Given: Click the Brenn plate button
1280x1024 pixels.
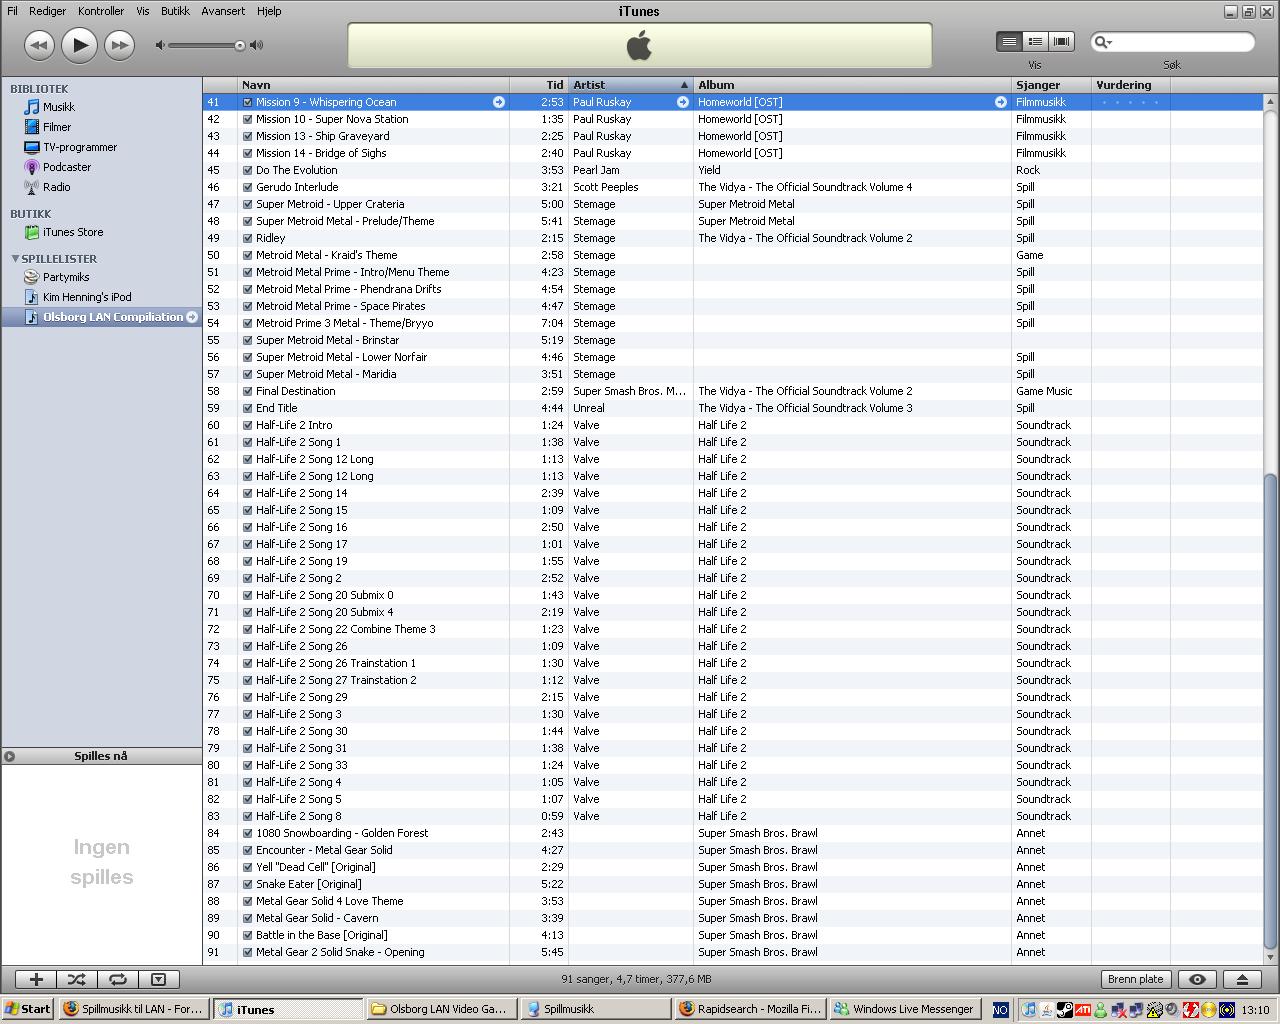Looking at the screenshot, I should pos(1136,980).
